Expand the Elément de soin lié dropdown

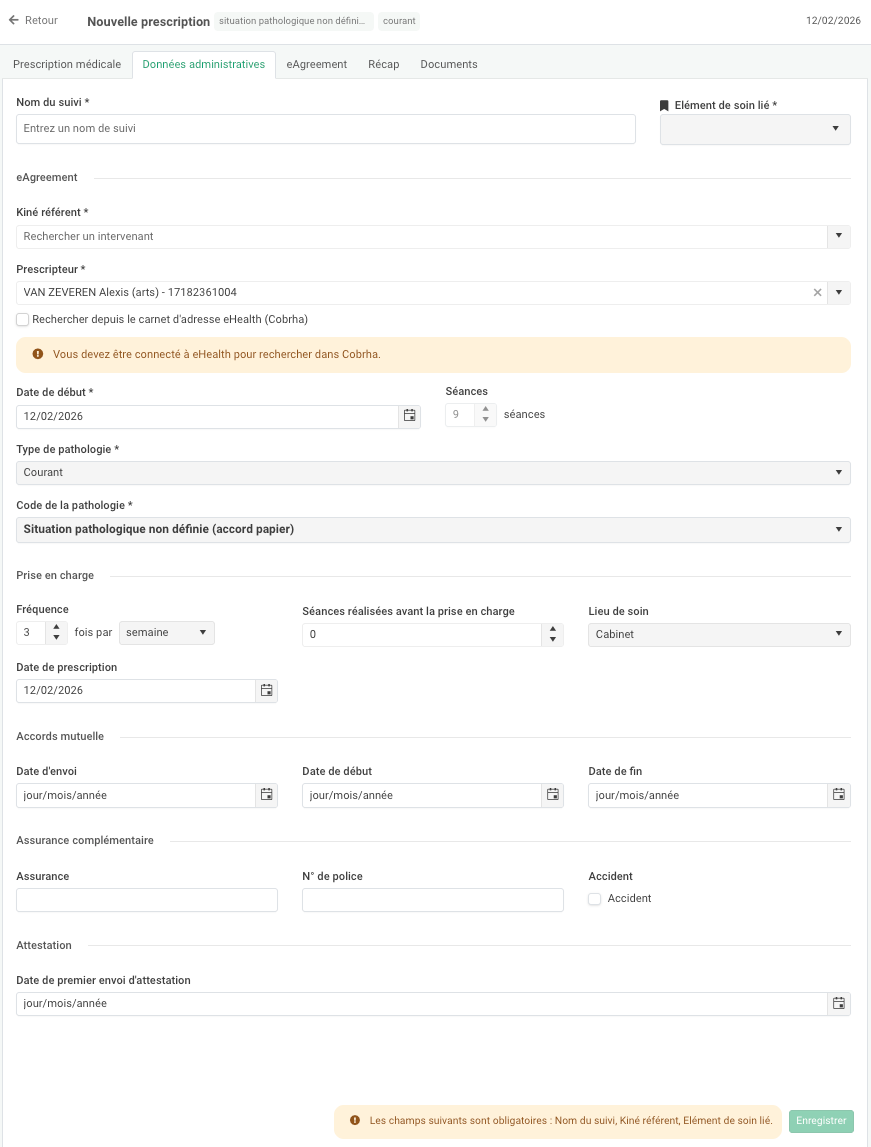tap(755, 129)
